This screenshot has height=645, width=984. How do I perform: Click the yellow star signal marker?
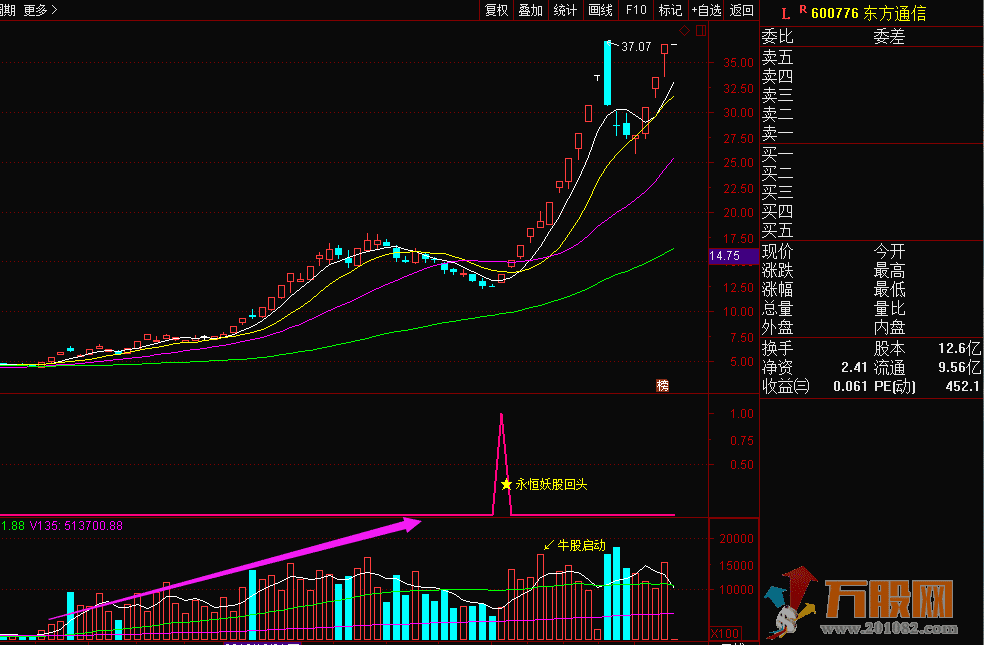506,484
